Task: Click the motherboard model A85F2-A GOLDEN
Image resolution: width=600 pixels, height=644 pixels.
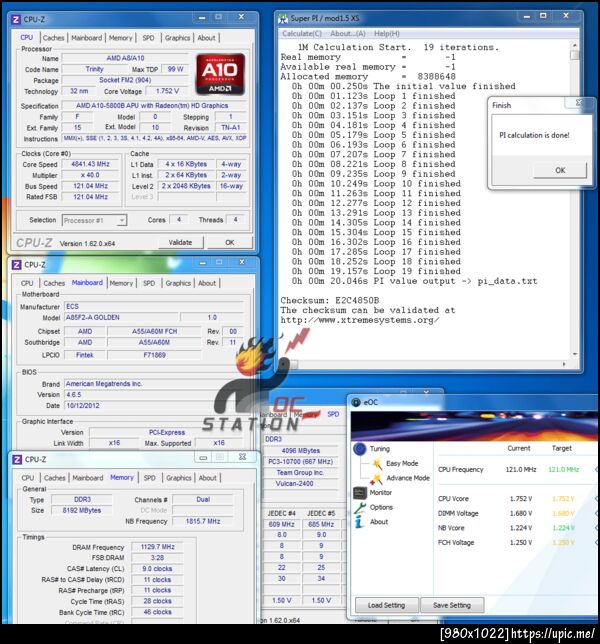Action: coord(121,317)
